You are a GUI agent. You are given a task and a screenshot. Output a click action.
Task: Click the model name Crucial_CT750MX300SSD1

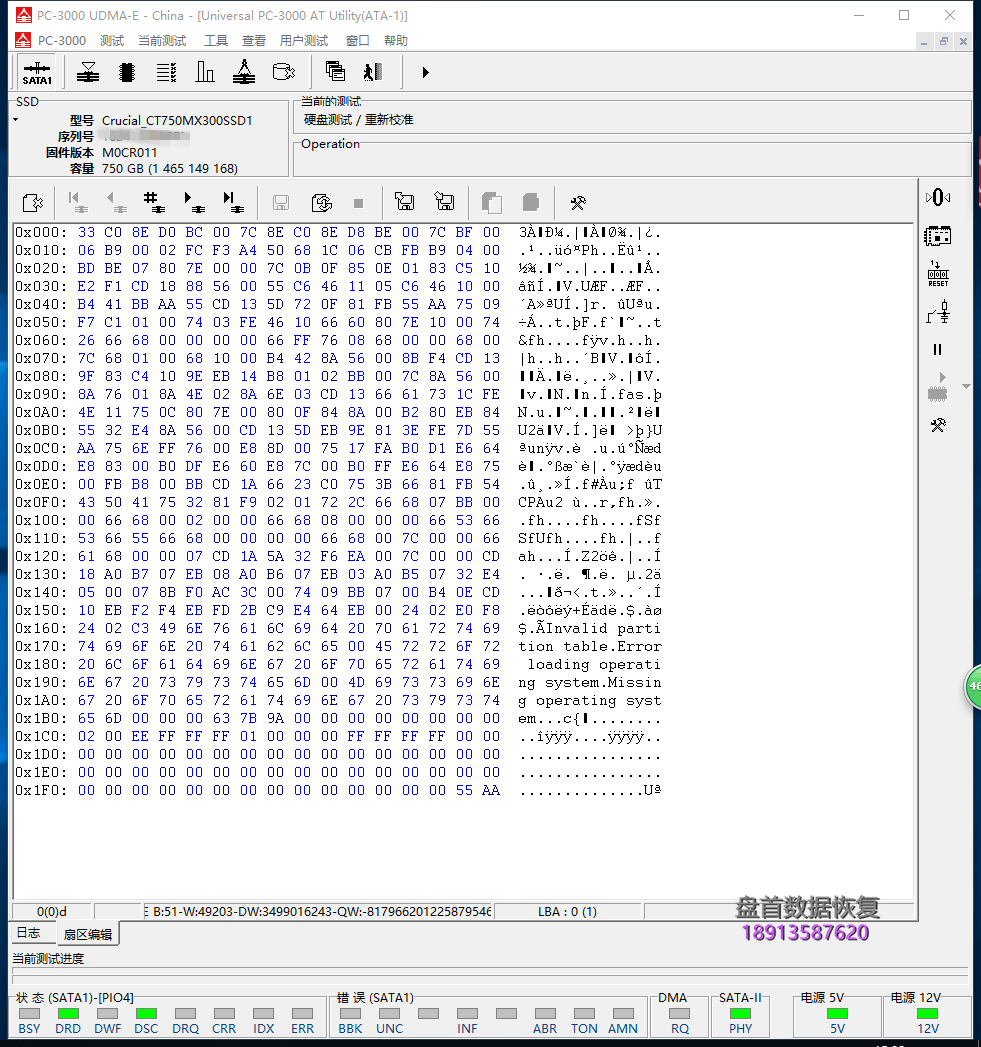(x=177, y=120)
